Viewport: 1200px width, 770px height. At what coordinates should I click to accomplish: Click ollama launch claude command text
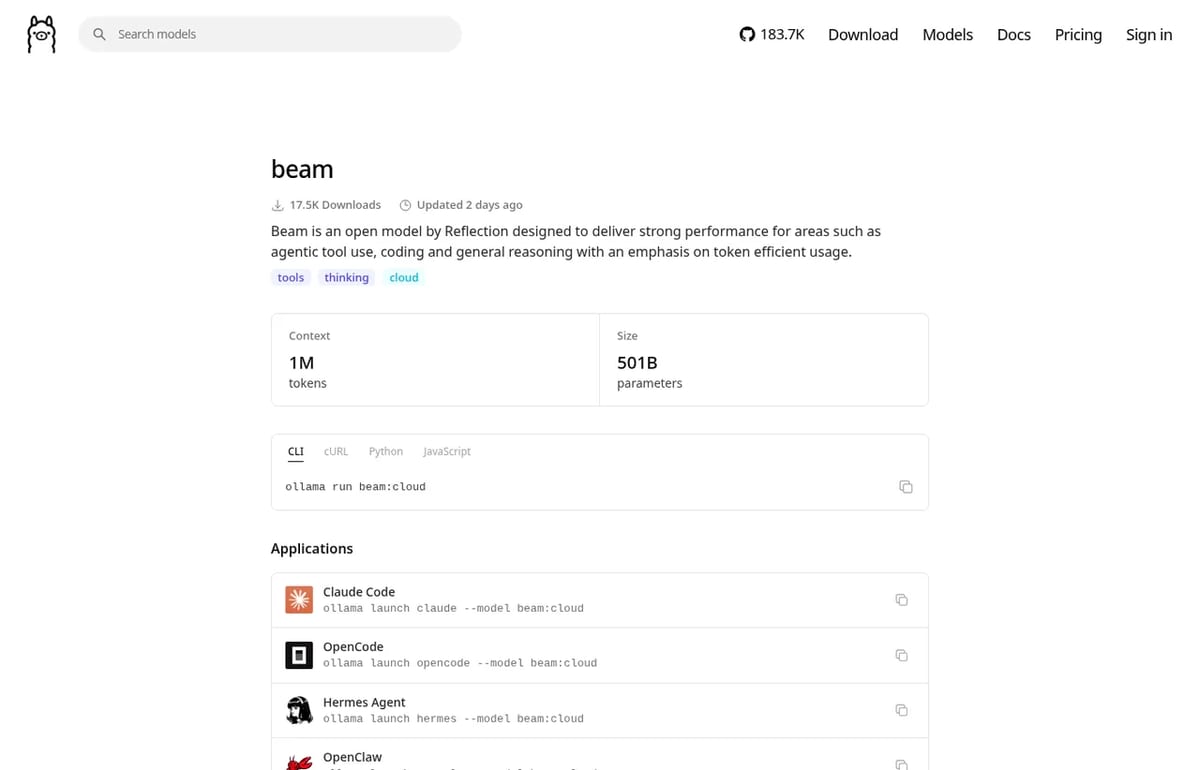(453, 608)
